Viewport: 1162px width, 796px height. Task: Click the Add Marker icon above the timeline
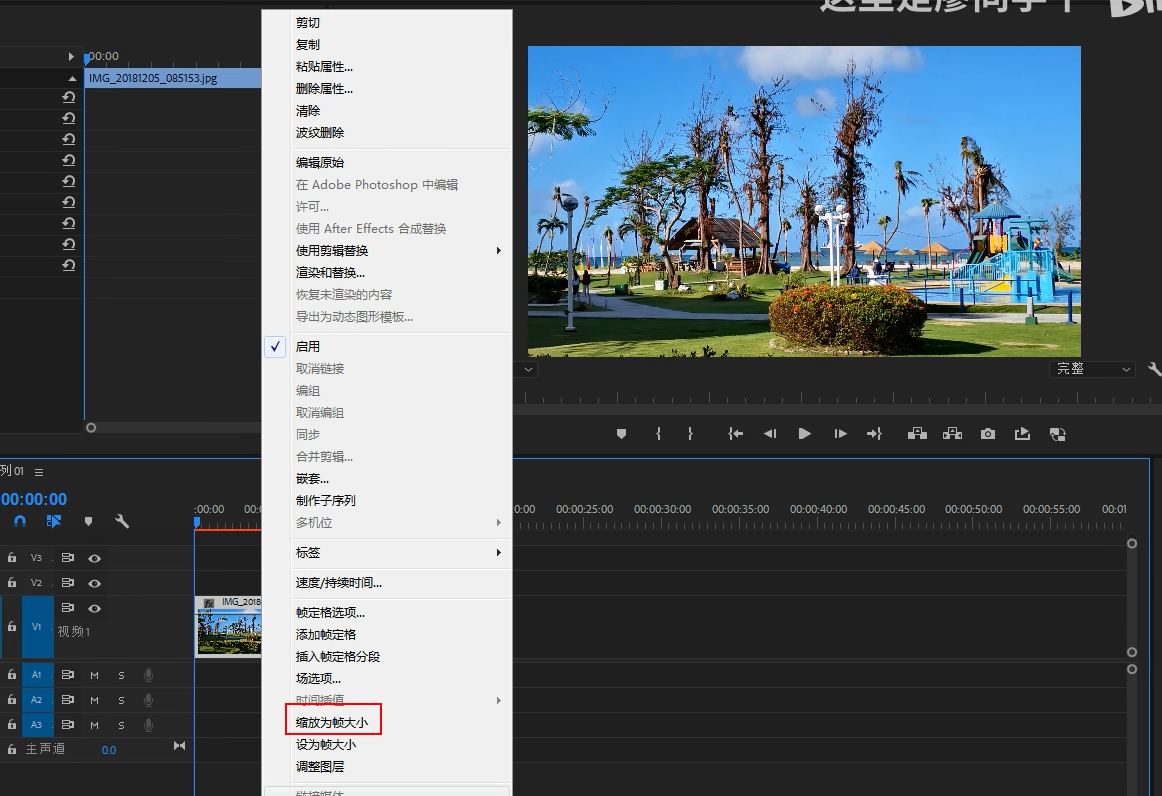89,521
